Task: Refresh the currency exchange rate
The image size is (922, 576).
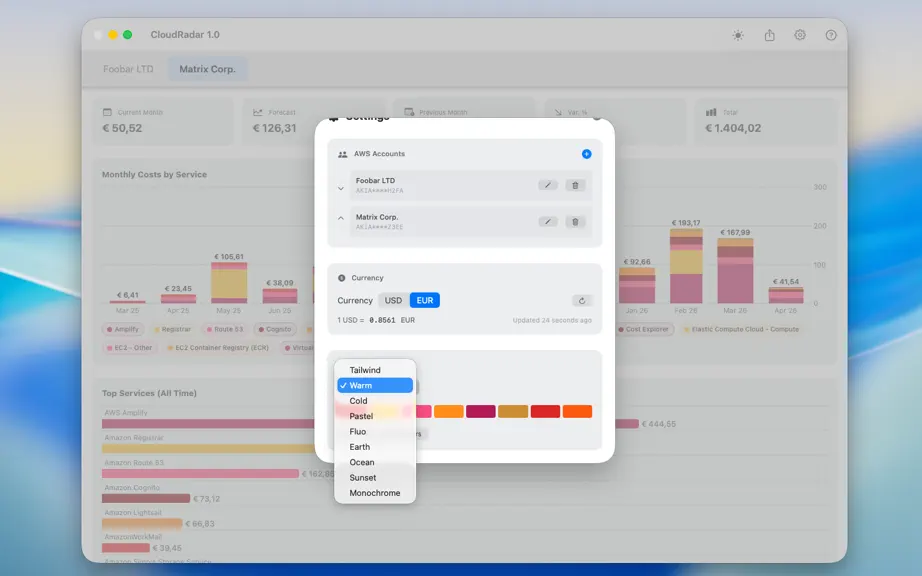Action: pyautogui.click(x=582, y=300)
